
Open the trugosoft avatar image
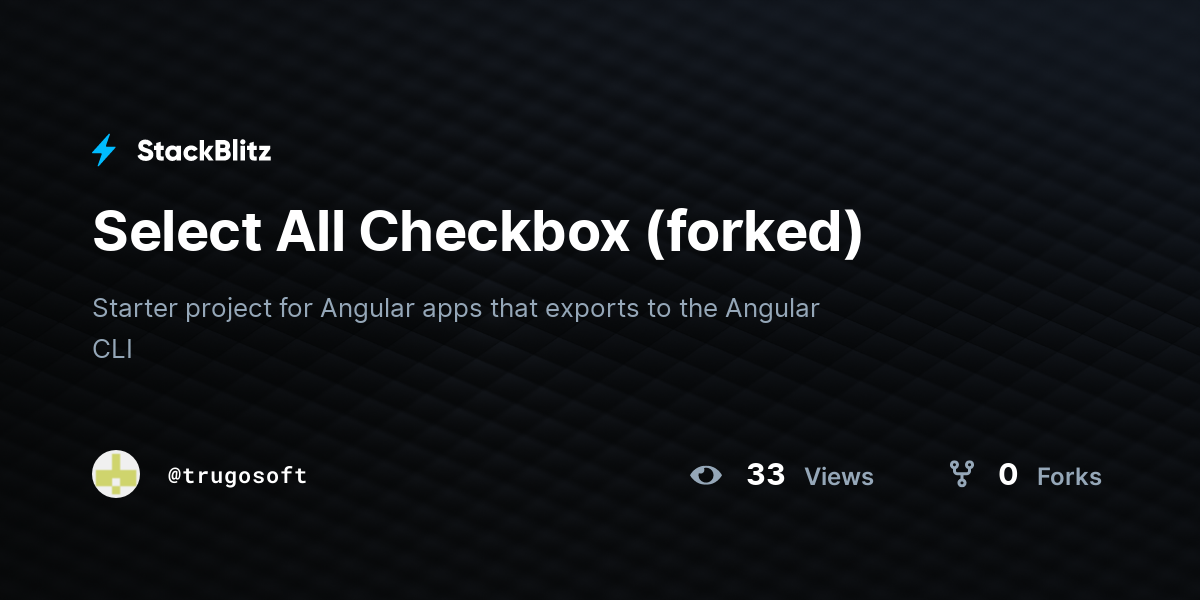click(x=116, y=474)
